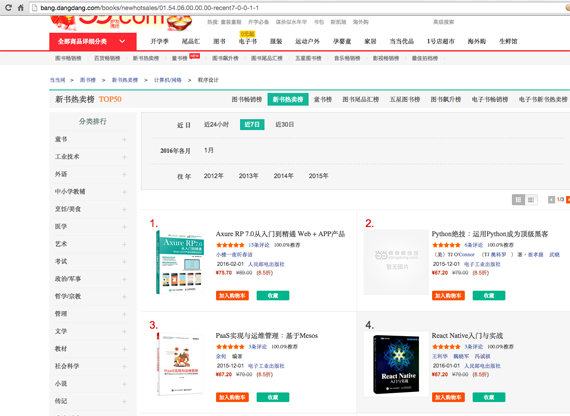Expand the 哲学/宗教 category plus icon
570x416 pixels.
124,297
